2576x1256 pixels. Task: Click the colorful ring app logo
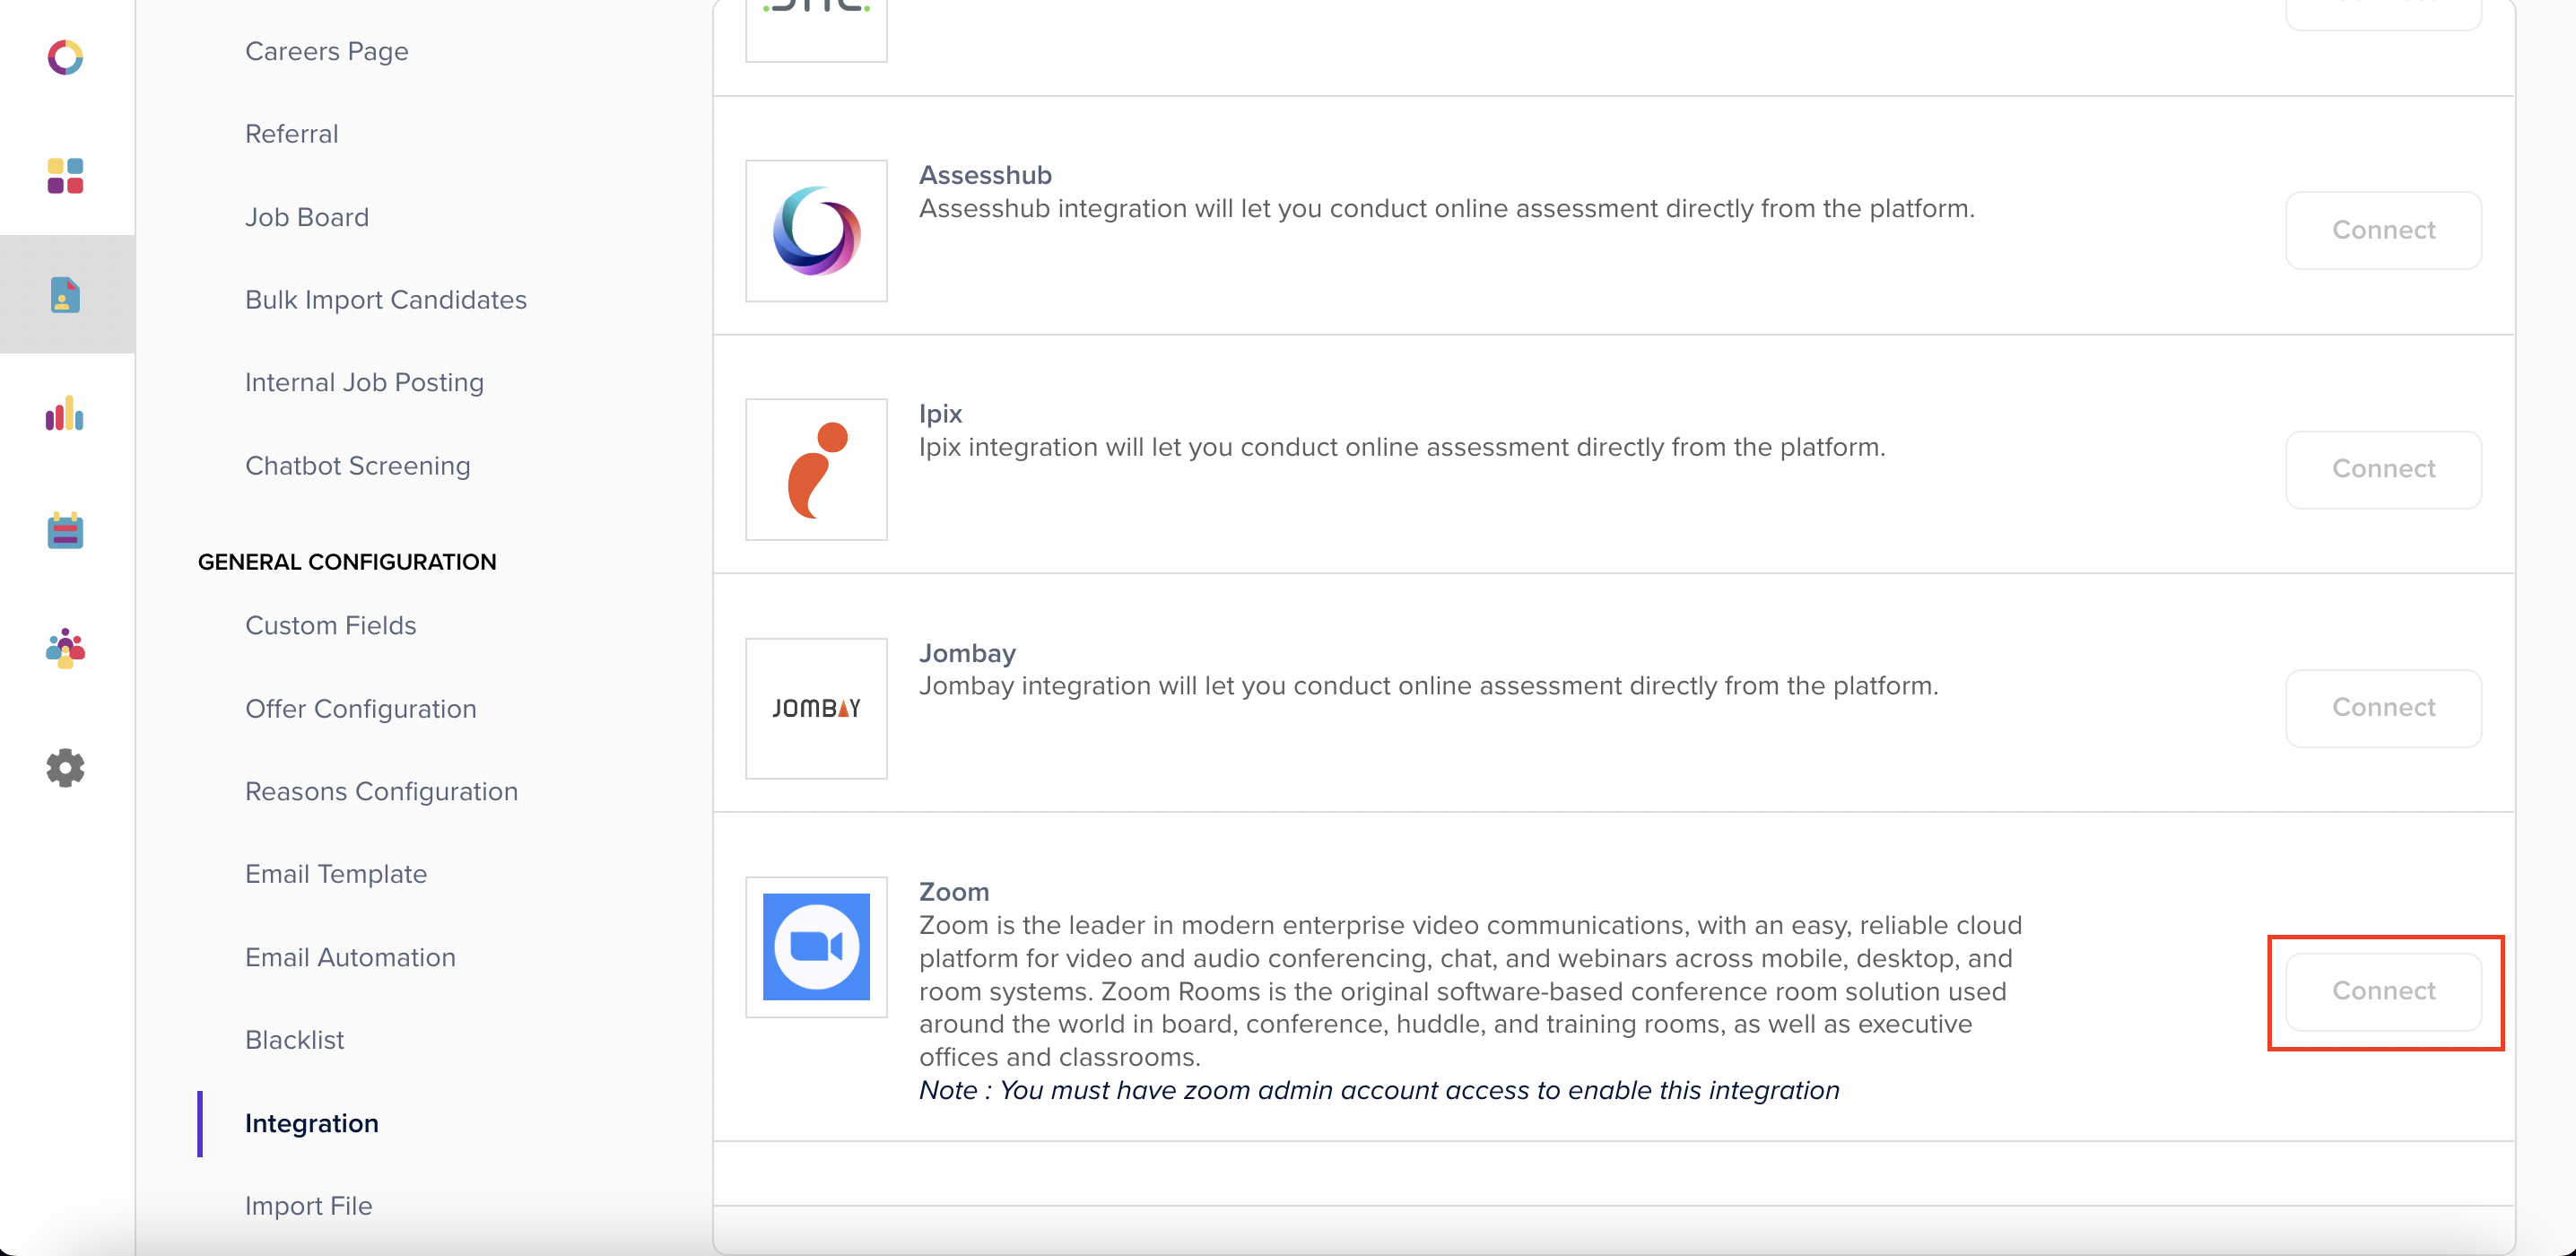(x=65, y=57)
